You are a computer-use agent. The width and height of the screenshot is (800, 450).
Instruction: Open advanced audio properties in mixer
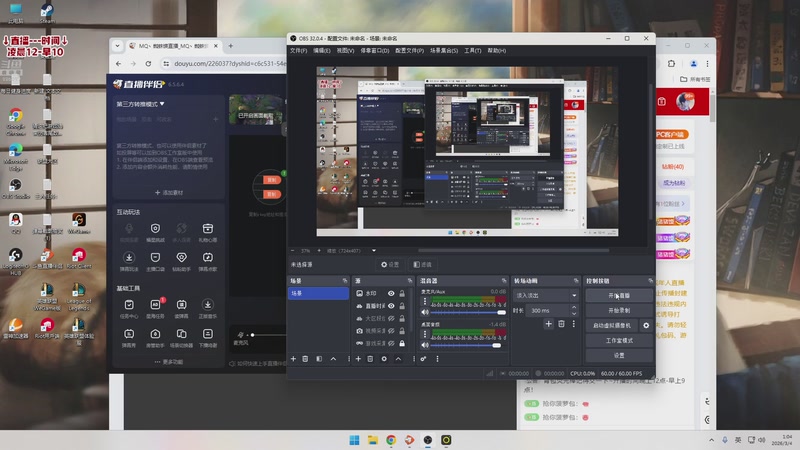[x=423, y=359]
